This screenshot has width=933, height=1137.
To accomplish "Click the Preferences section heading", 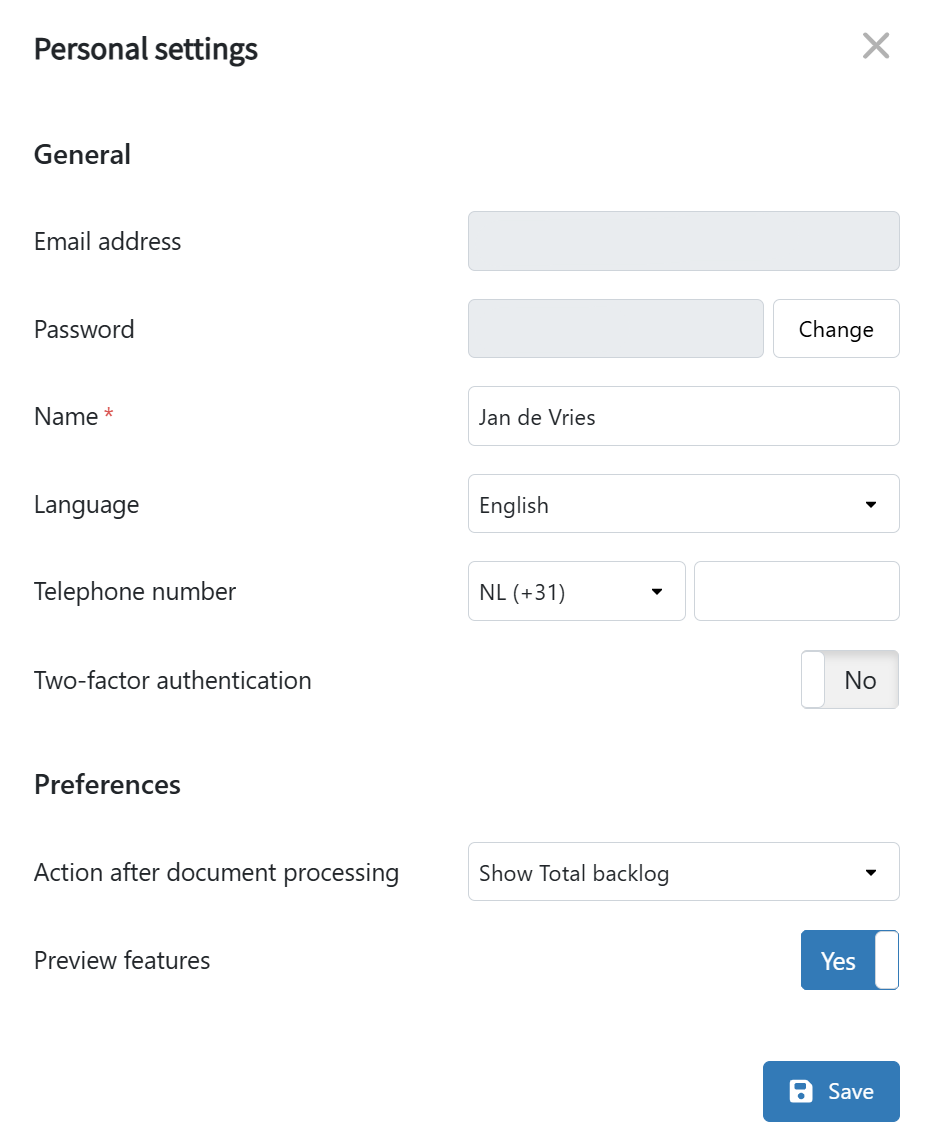I will (x=107, y=785).
